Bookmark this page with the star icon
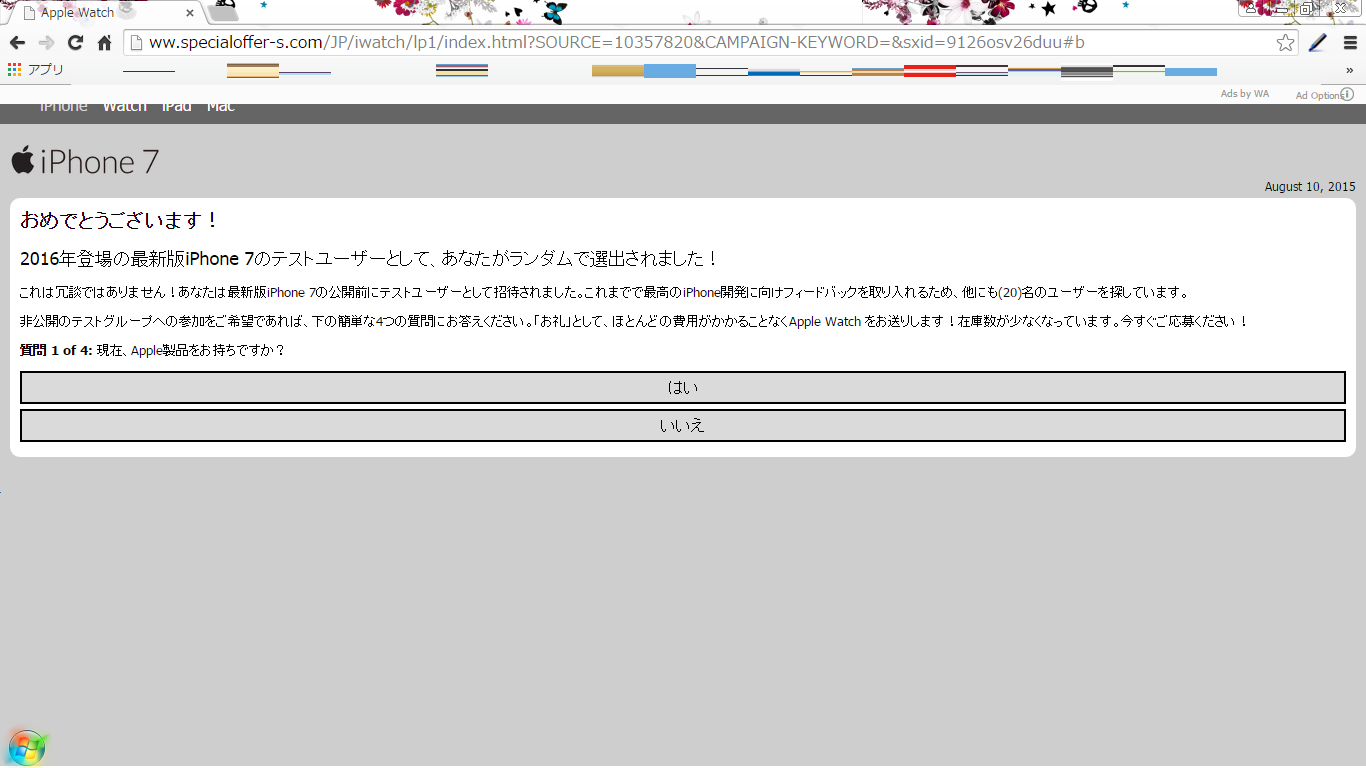 (x=1285, y=43)
